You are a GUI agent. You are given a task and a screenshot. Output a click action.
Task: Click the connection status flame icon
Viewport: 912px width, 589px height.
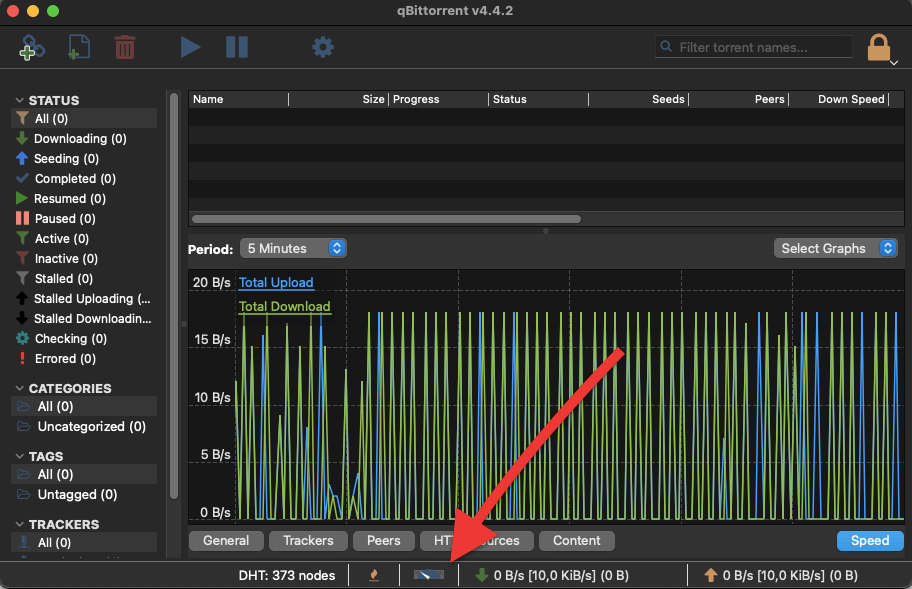click(x=374, y=575)
